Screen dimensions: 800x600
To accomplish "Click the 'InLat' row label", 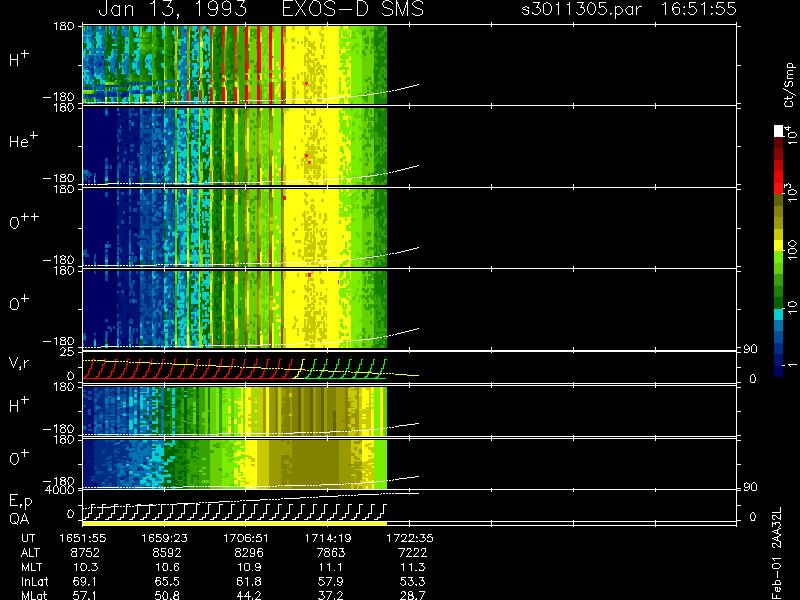I will 34,581.
